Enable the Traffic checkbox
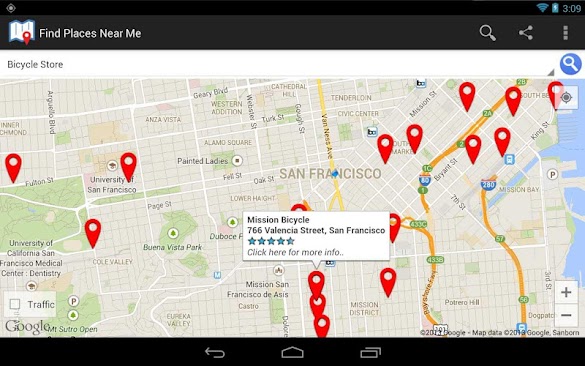Viewport: 585px width, 366px height. click(15, 304)
